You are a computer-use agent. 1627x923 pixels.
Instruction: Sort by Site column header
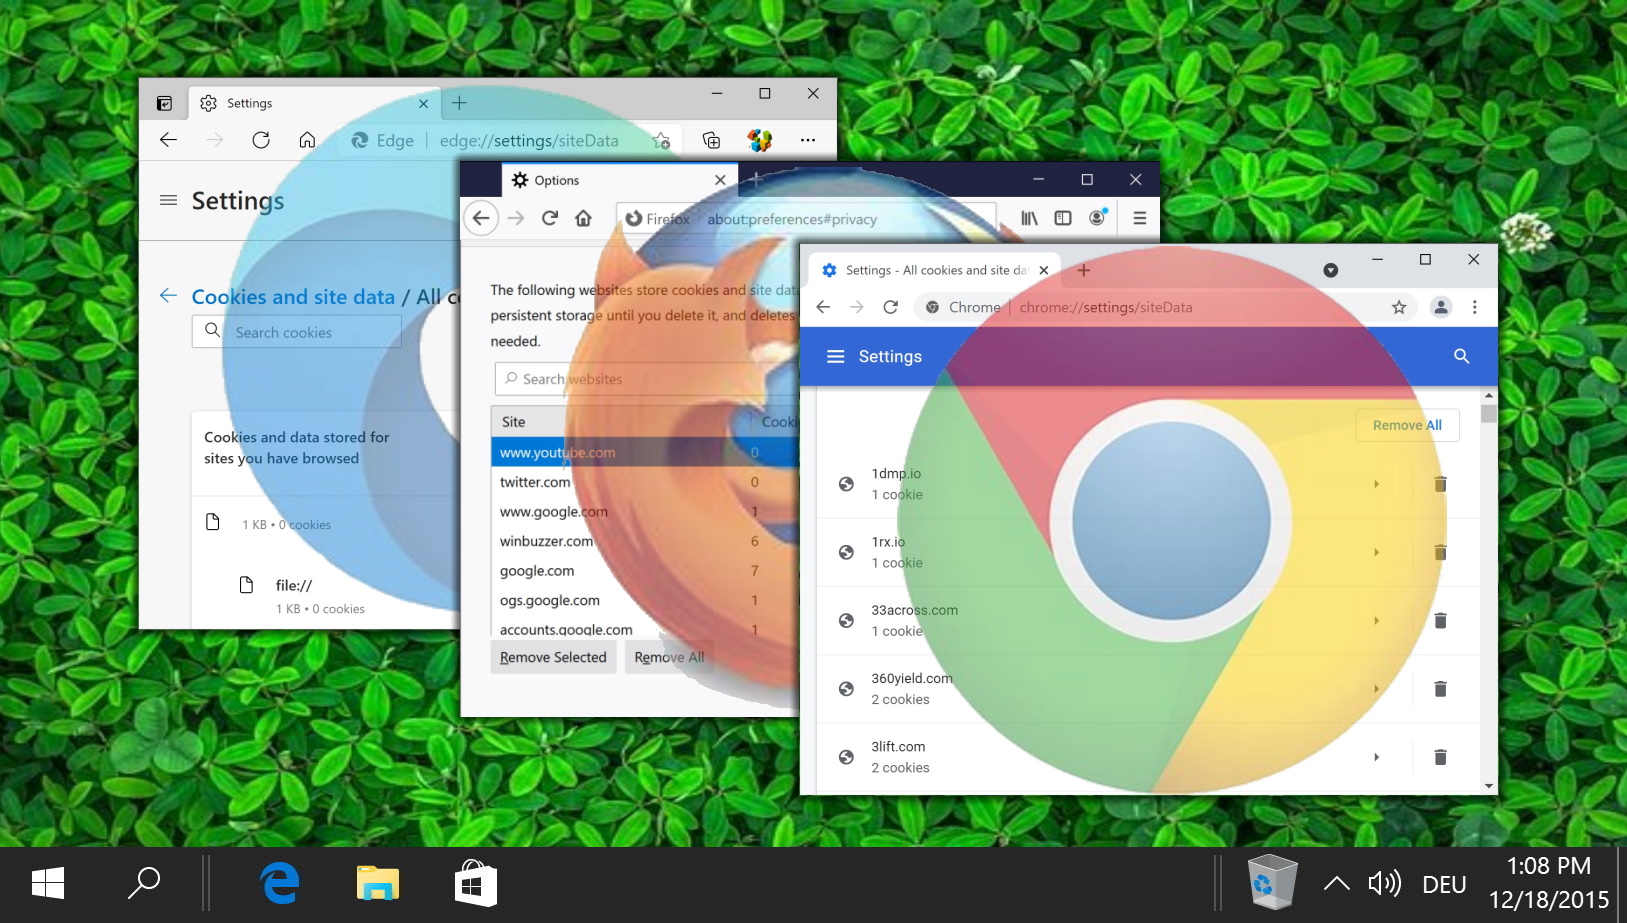620,422
